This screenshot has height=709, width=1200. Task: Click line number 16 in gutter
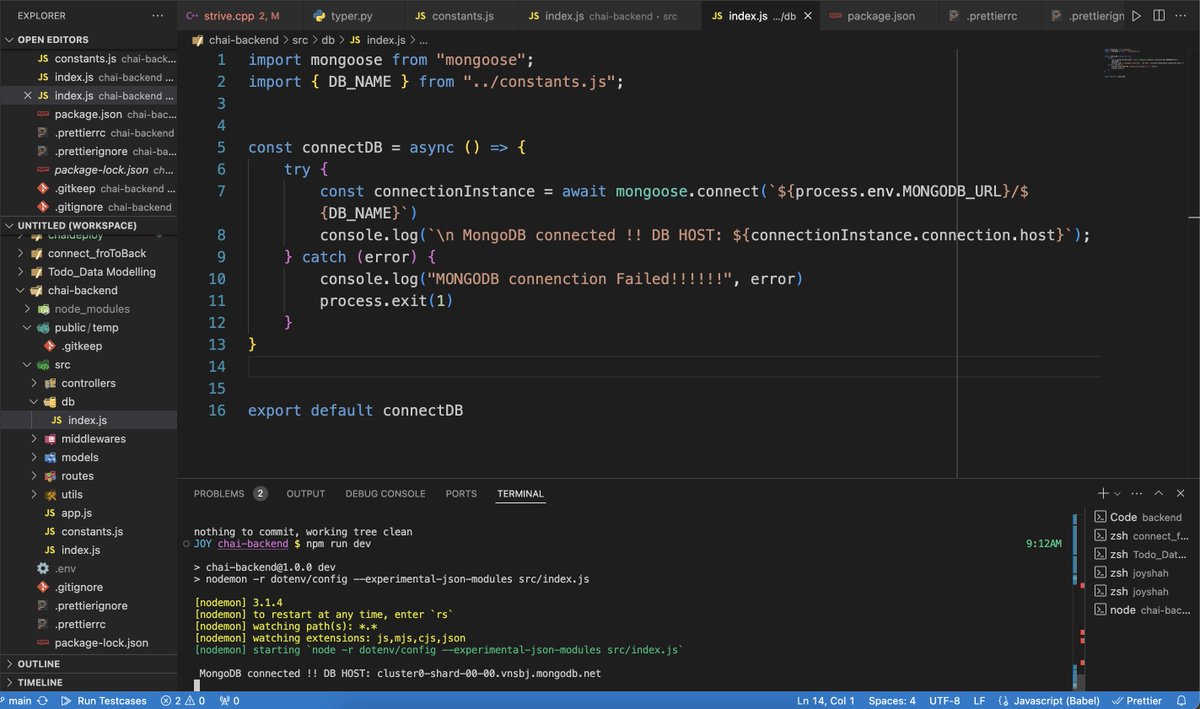[x=216, y=410]
